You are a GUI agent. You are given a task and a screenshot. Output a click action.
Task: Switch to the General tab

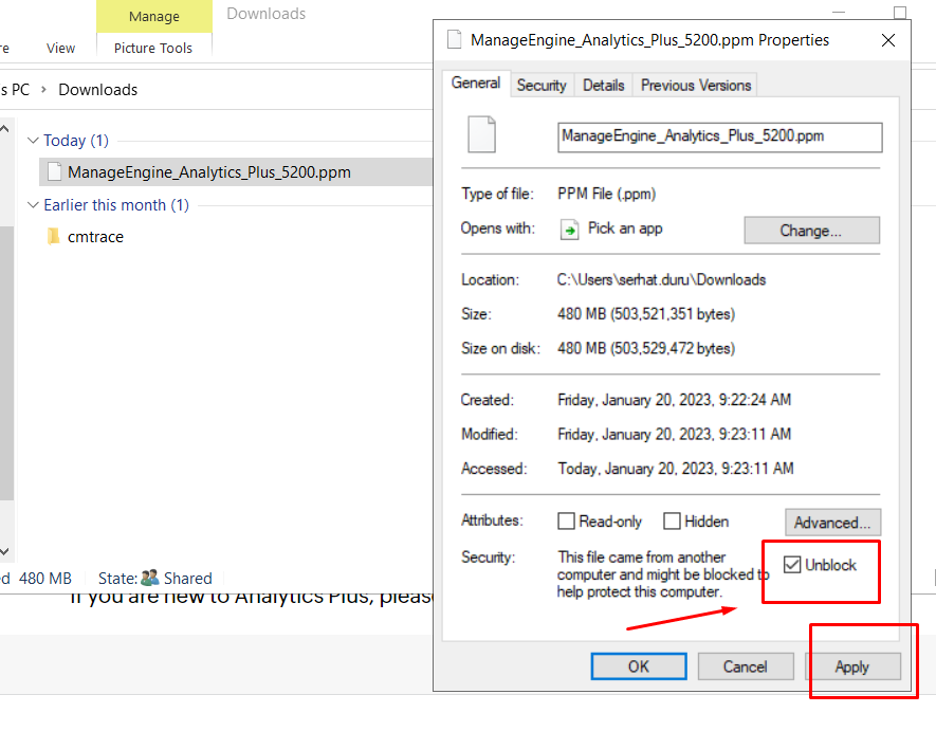[x=476, y=83]
